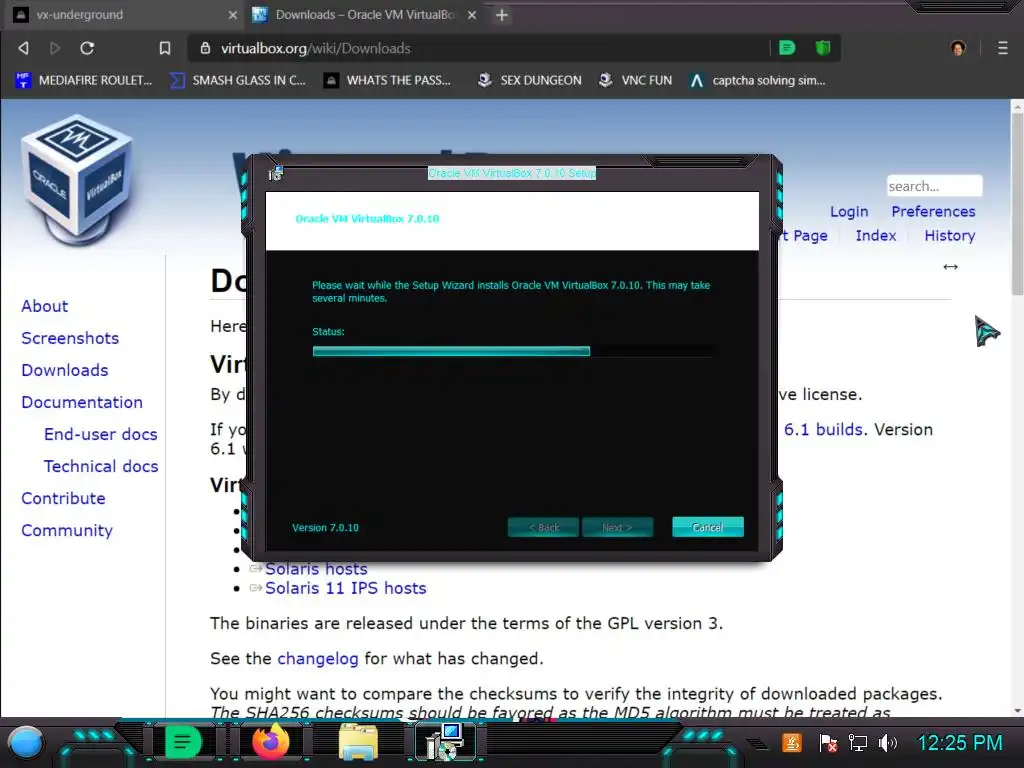Expand hidden tray icons arrow
1024x768 pixels.
(x=758, y=743)
